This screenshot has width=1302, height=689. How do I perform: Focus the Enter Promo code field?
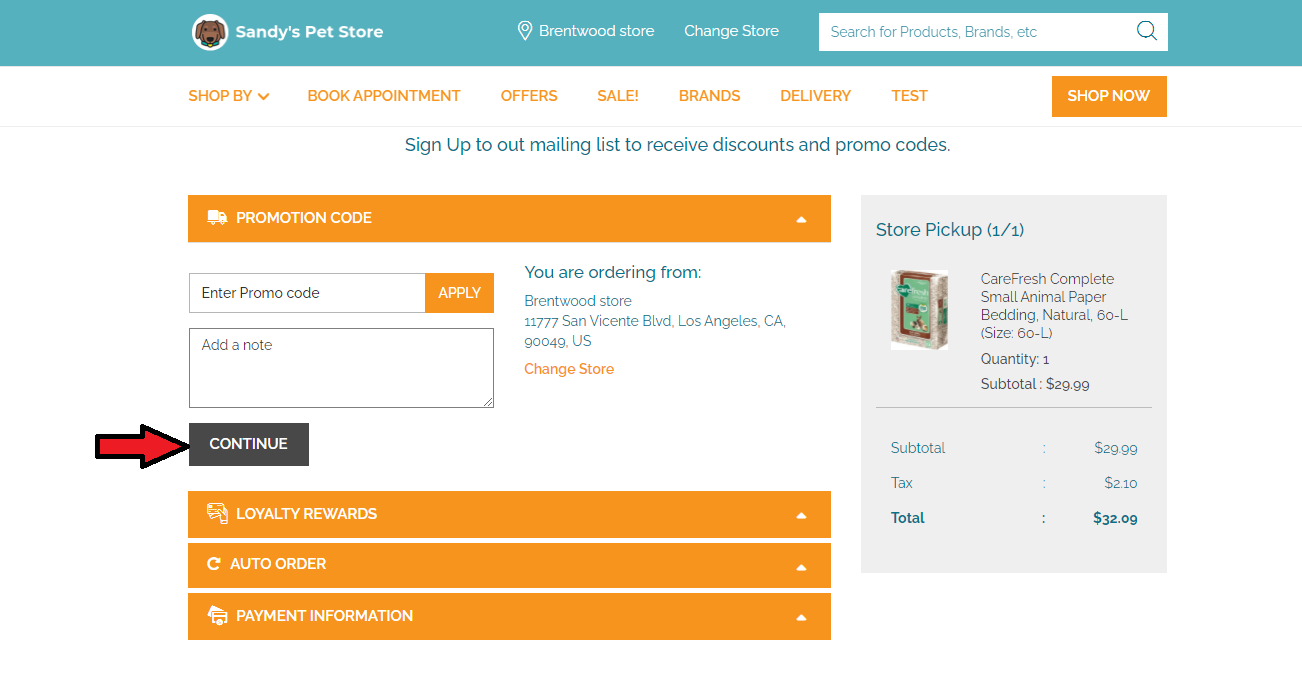click(x=307, y=293)
